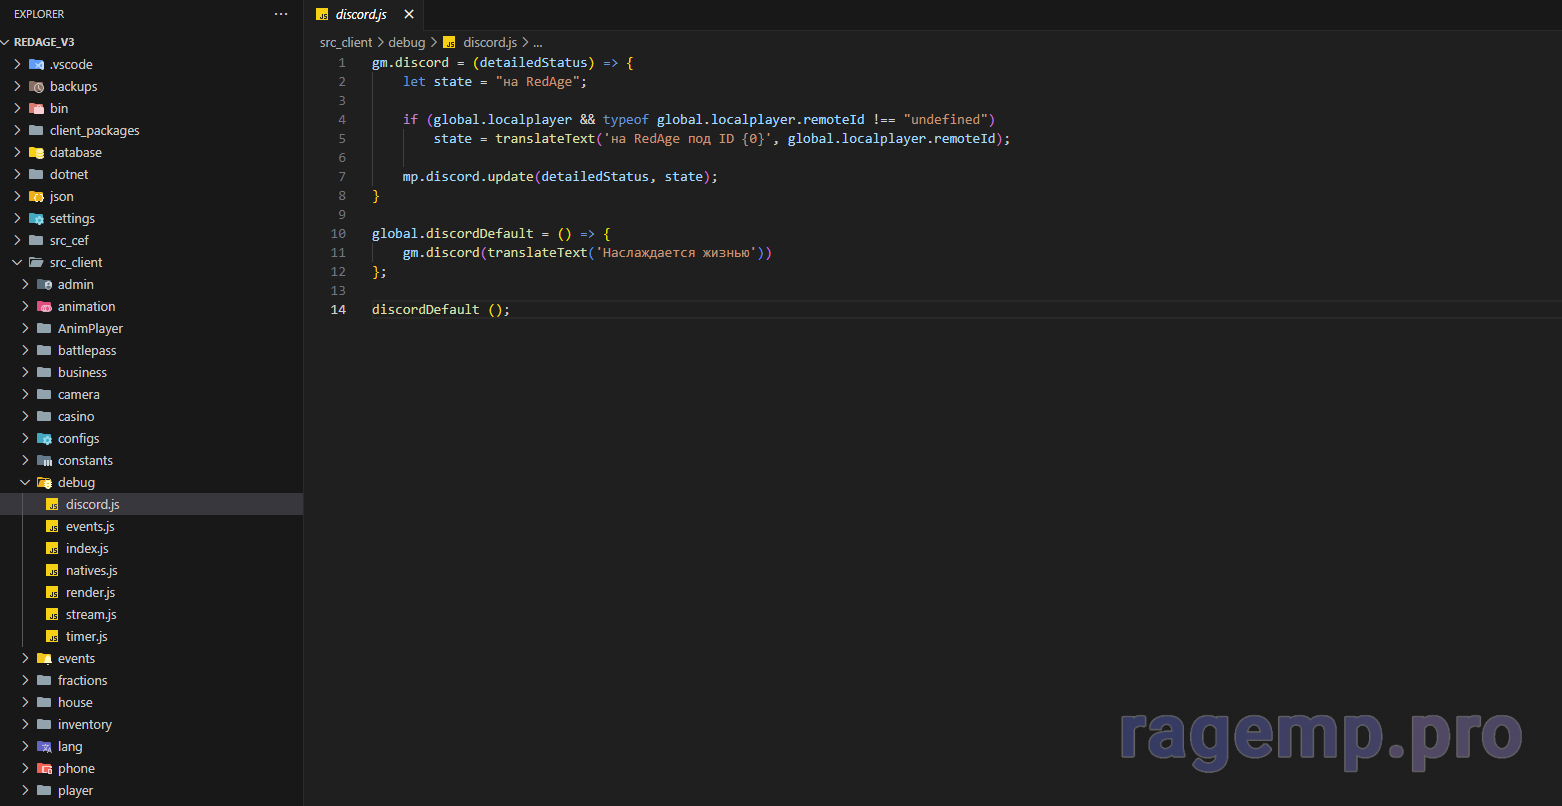Click the EXPLORER panel title
This screenshot has width=1562, height=806.
click(39, 14)
